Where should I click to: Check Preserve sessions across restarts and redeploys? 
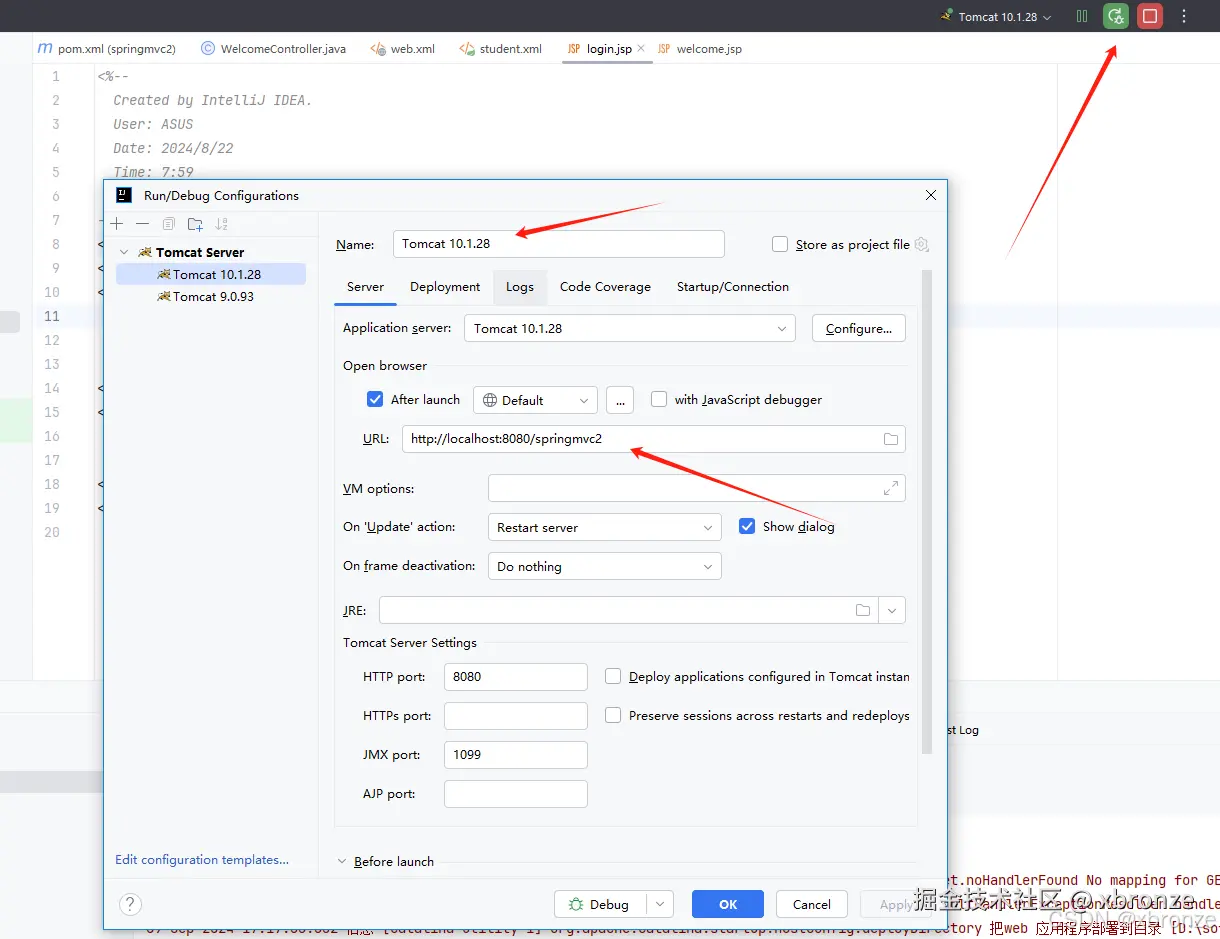coord(613,715)
